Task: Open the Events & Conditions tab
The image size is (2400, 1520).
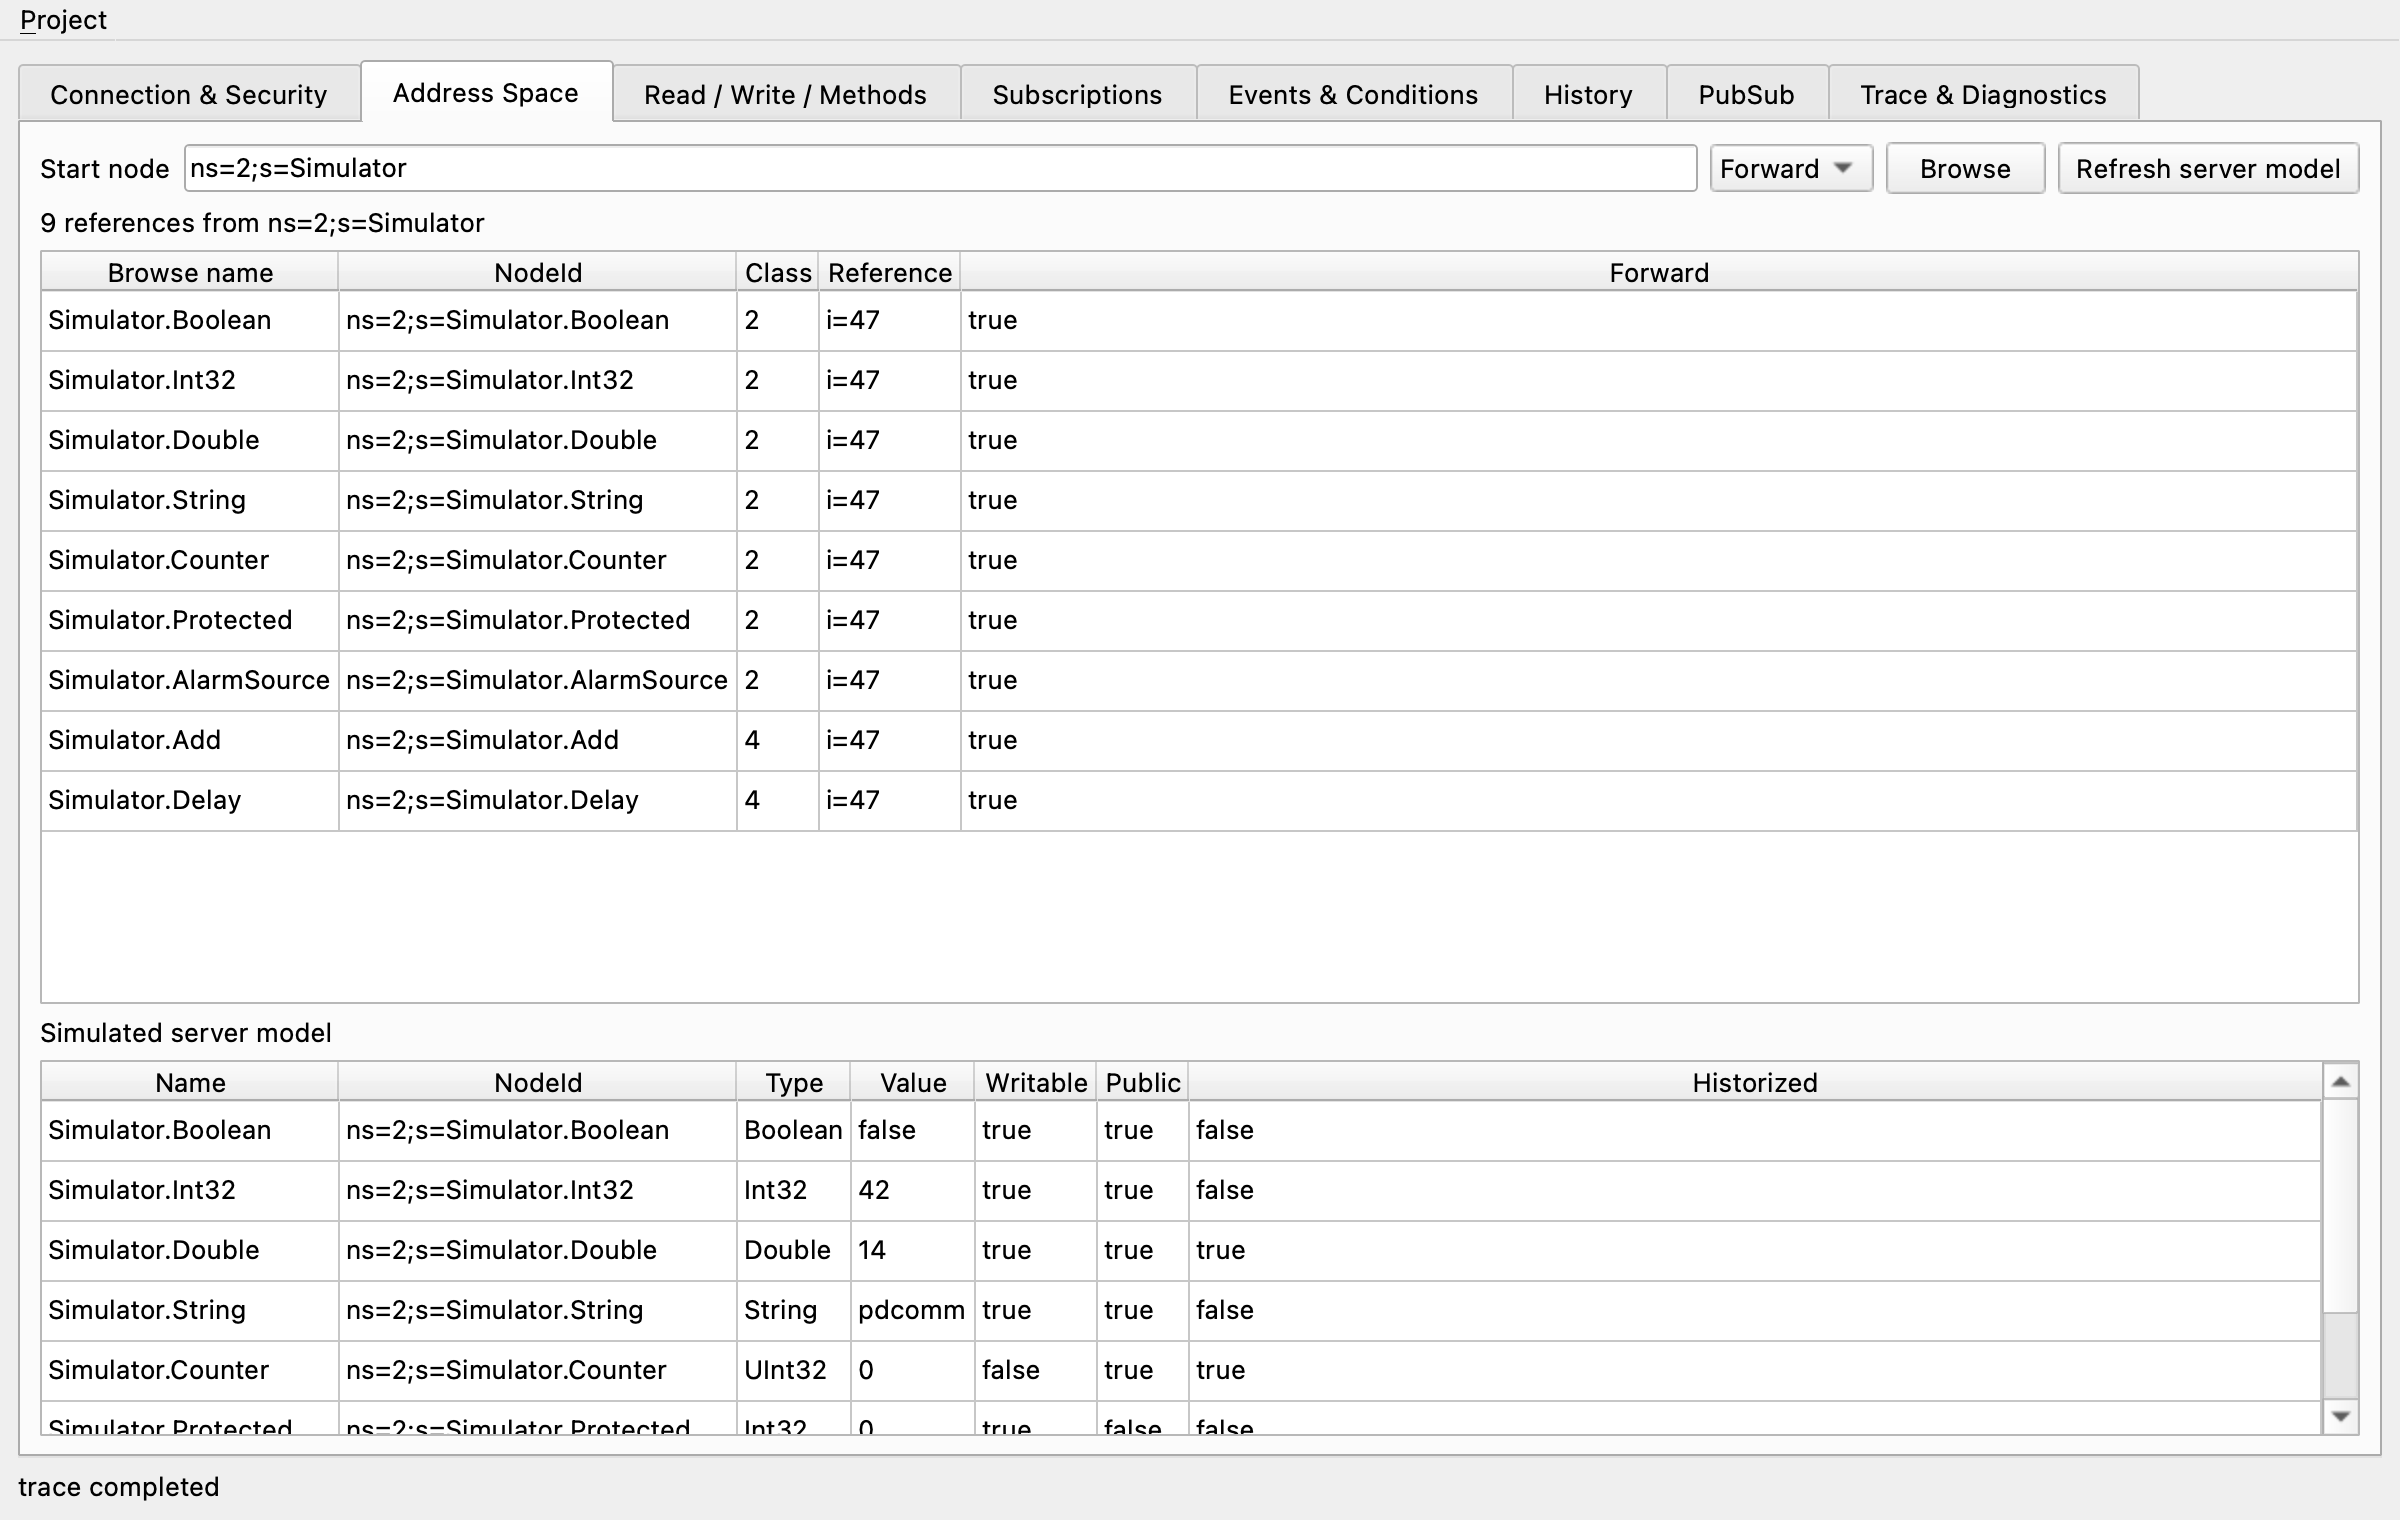Action: pyautogui.click(x=1353, y=94)
